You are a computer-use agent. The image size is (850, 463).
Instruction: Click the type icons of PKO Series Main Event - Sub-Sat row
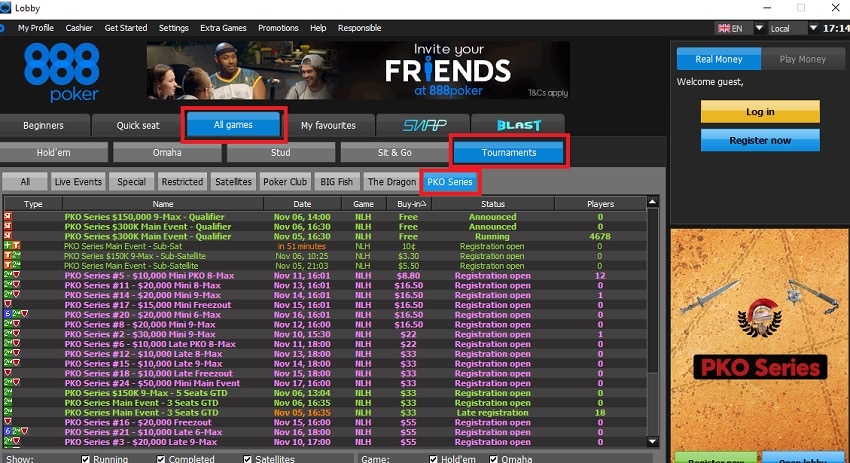click(x=12, y=246)
